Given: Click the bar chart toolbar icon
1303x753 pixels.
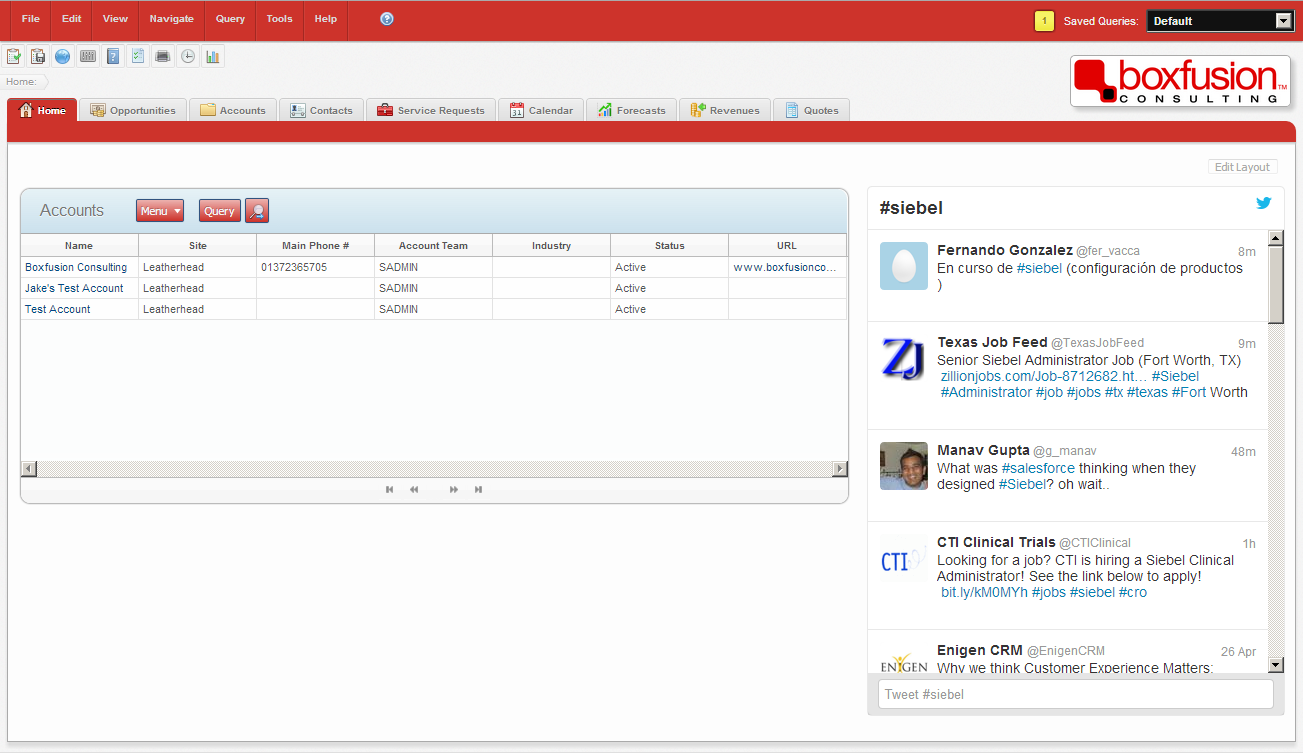Looking at the screenshot, I should coord(212,56).
